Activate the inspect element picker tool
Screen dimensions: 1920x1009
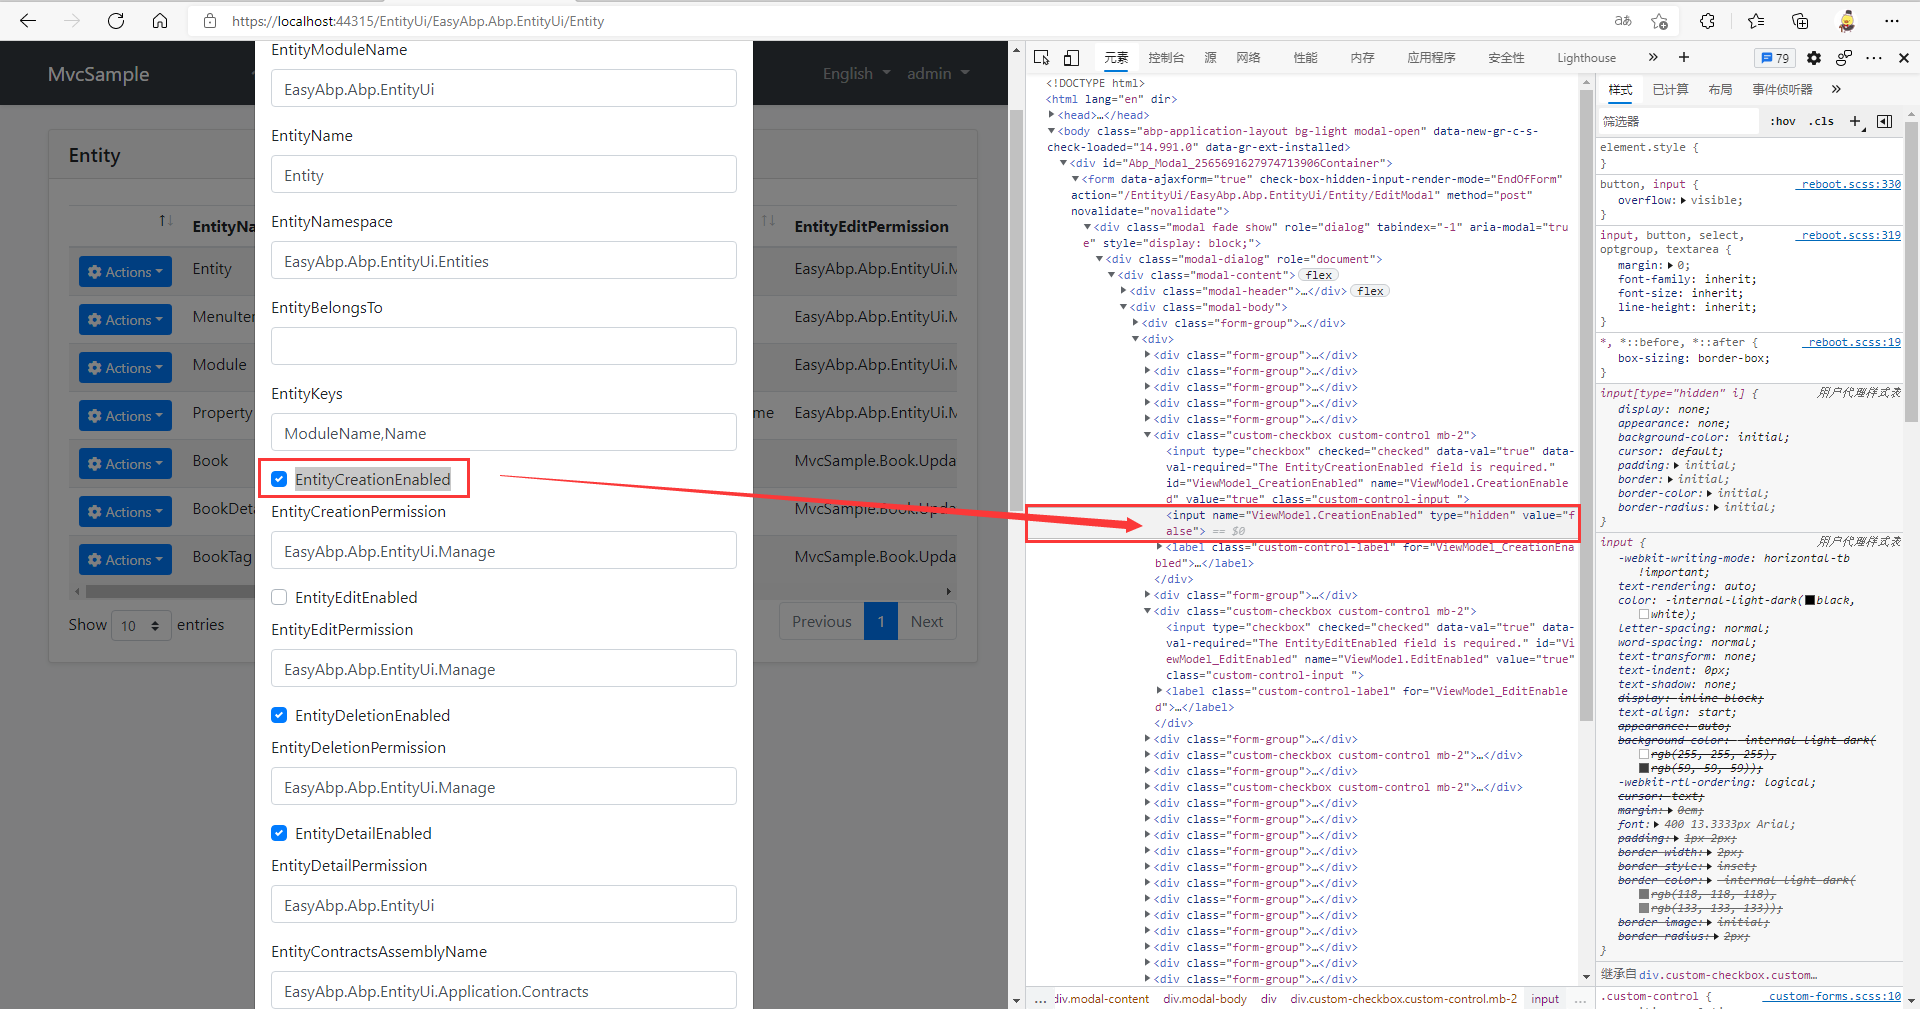(x=1041, y=58)
